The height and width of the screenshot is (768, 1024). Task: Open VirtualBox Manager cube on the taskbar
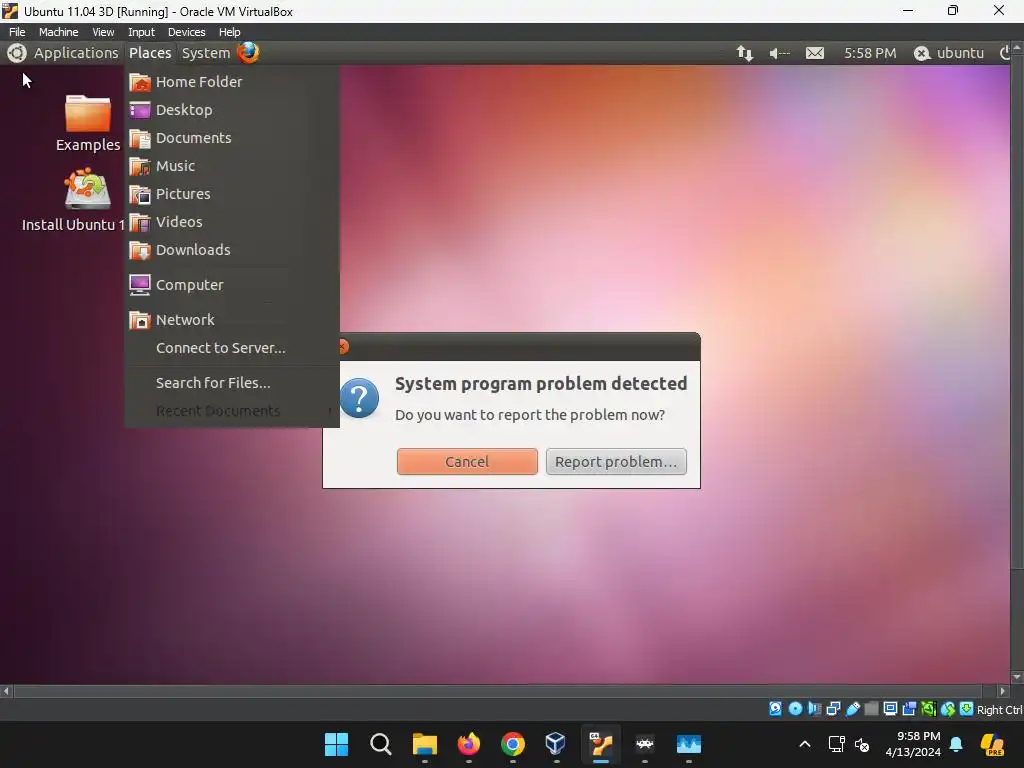556,744
